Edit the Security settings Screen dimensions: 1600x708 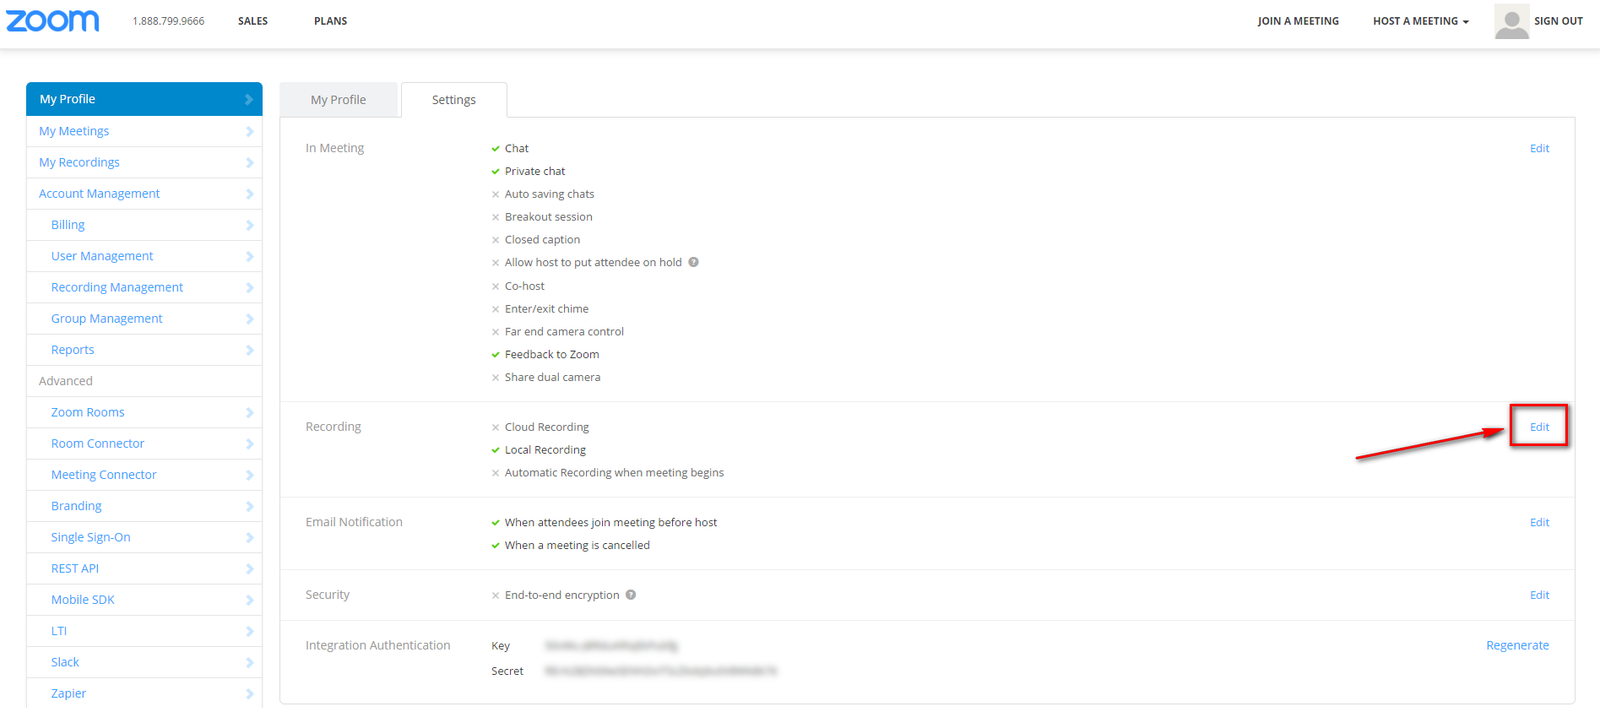click(1539, 595)
